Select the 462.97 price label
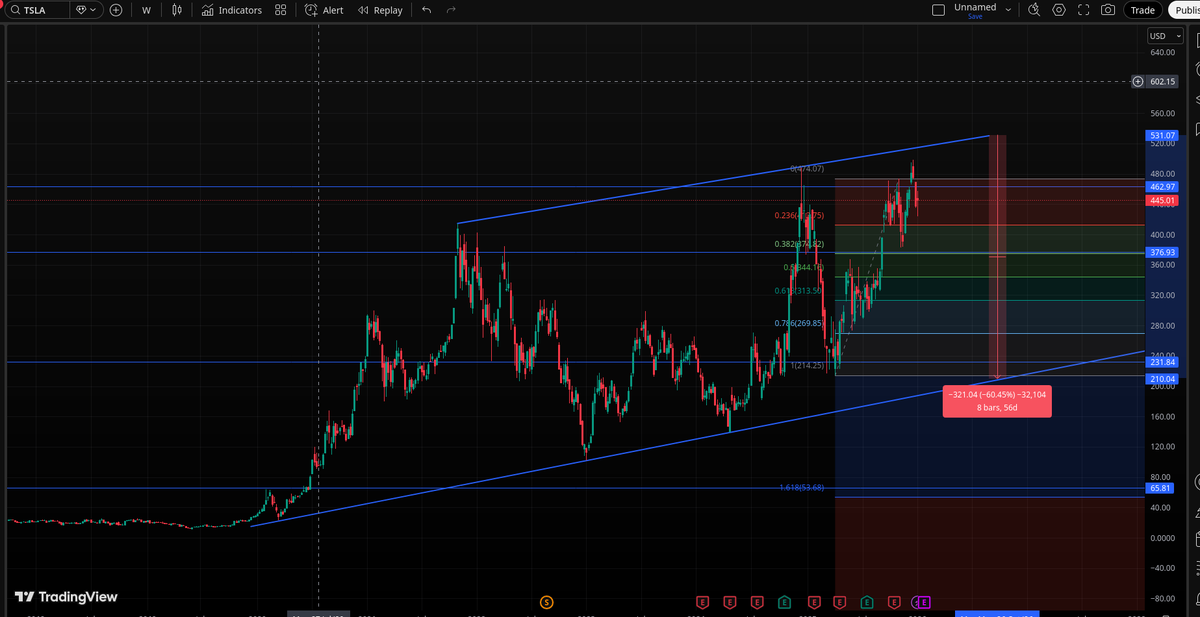 1163,187
